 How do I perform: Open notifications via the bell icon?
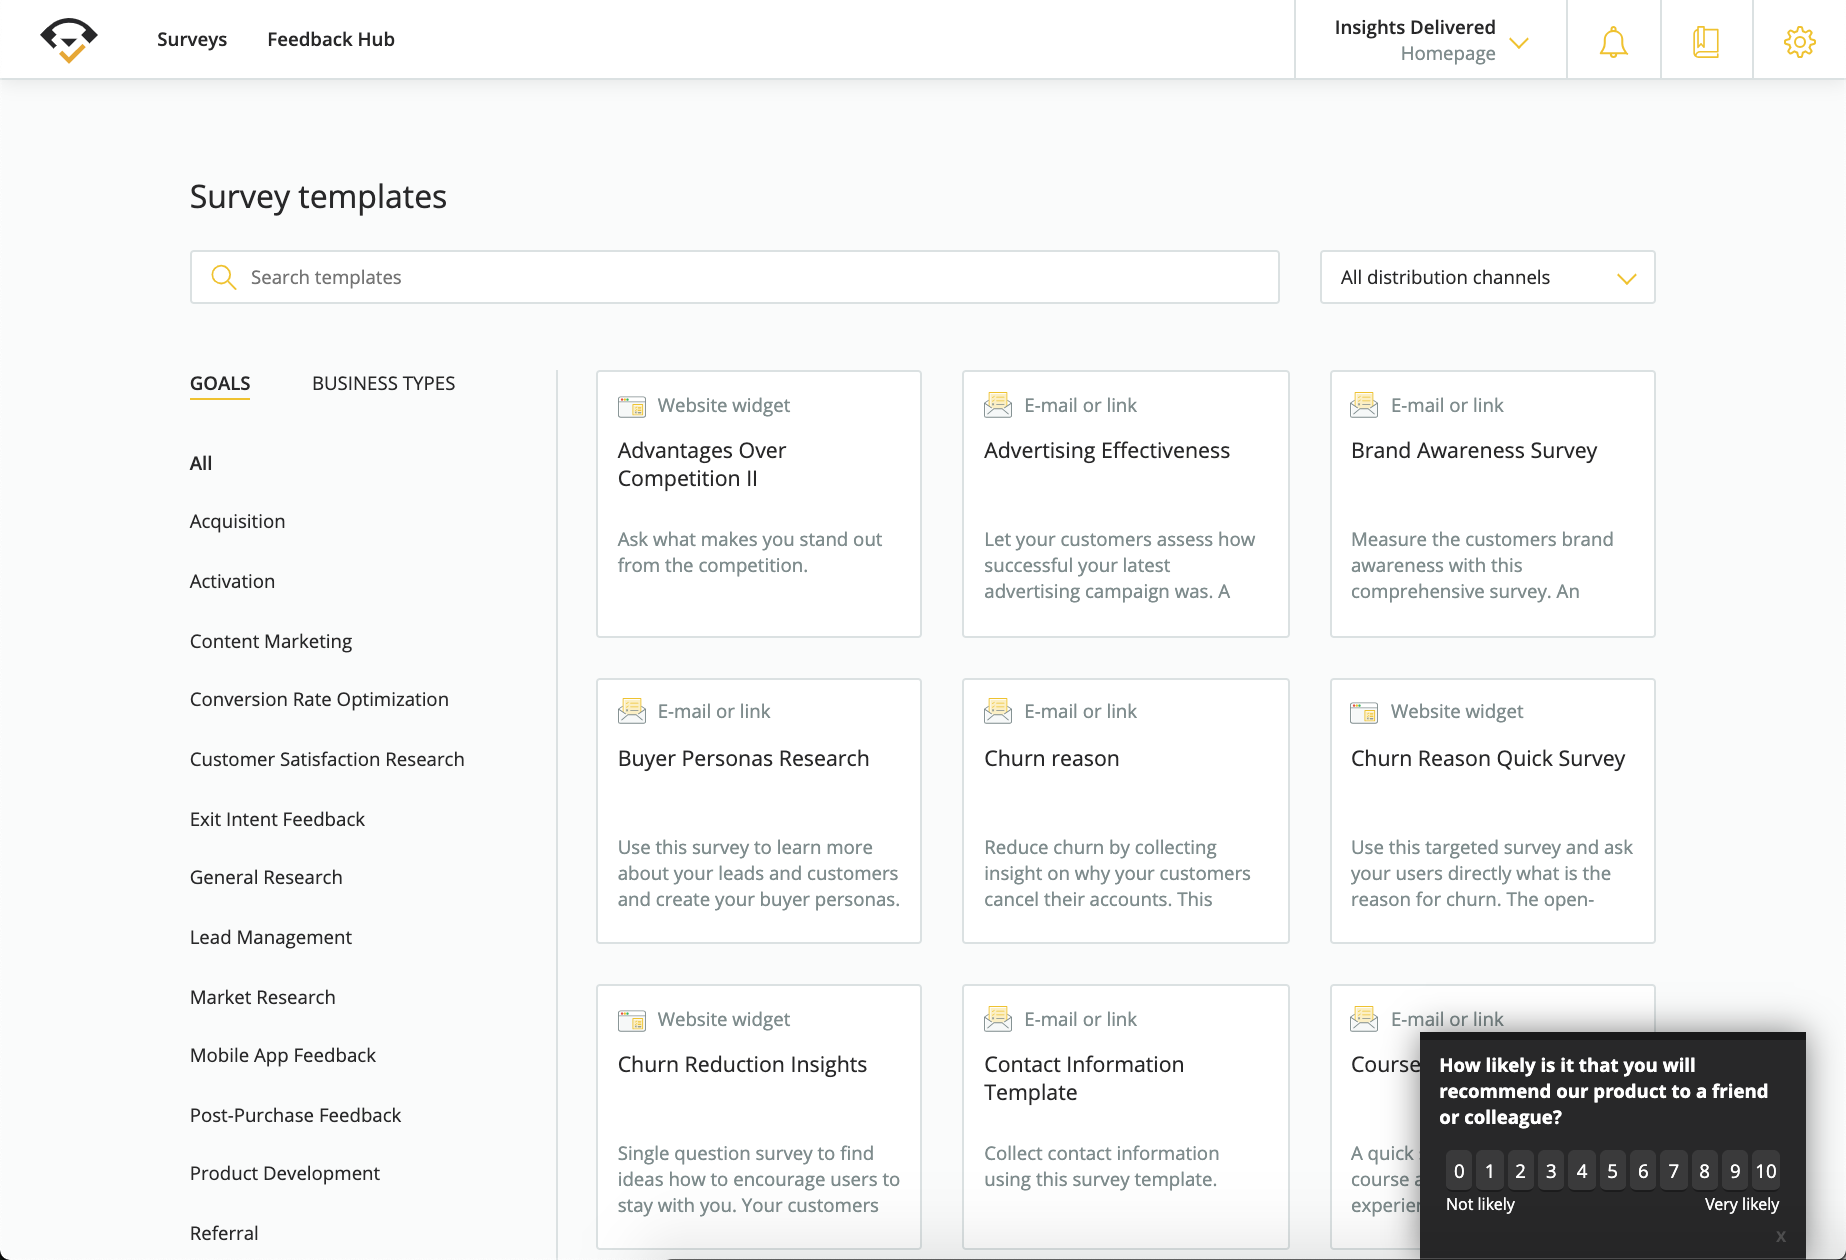(x=1612, y=40)
